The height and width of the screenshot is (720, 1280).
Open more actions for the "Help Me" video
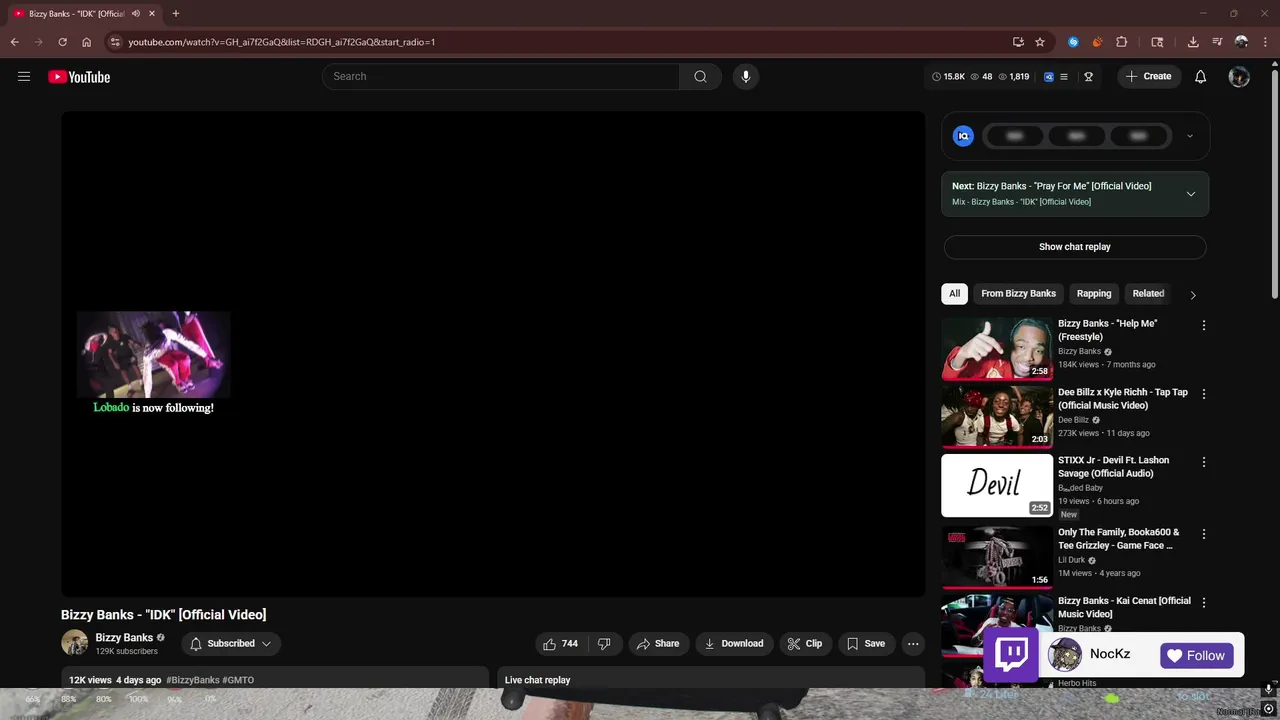coord(1203,325)
